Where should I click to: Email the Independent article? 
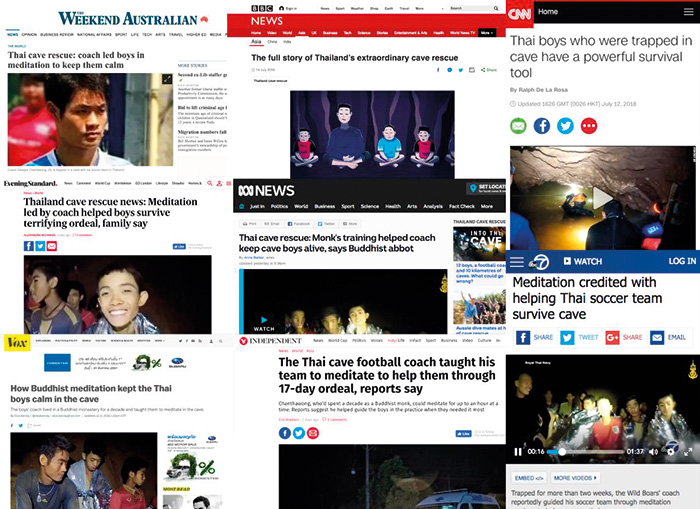tap(313, 433)
